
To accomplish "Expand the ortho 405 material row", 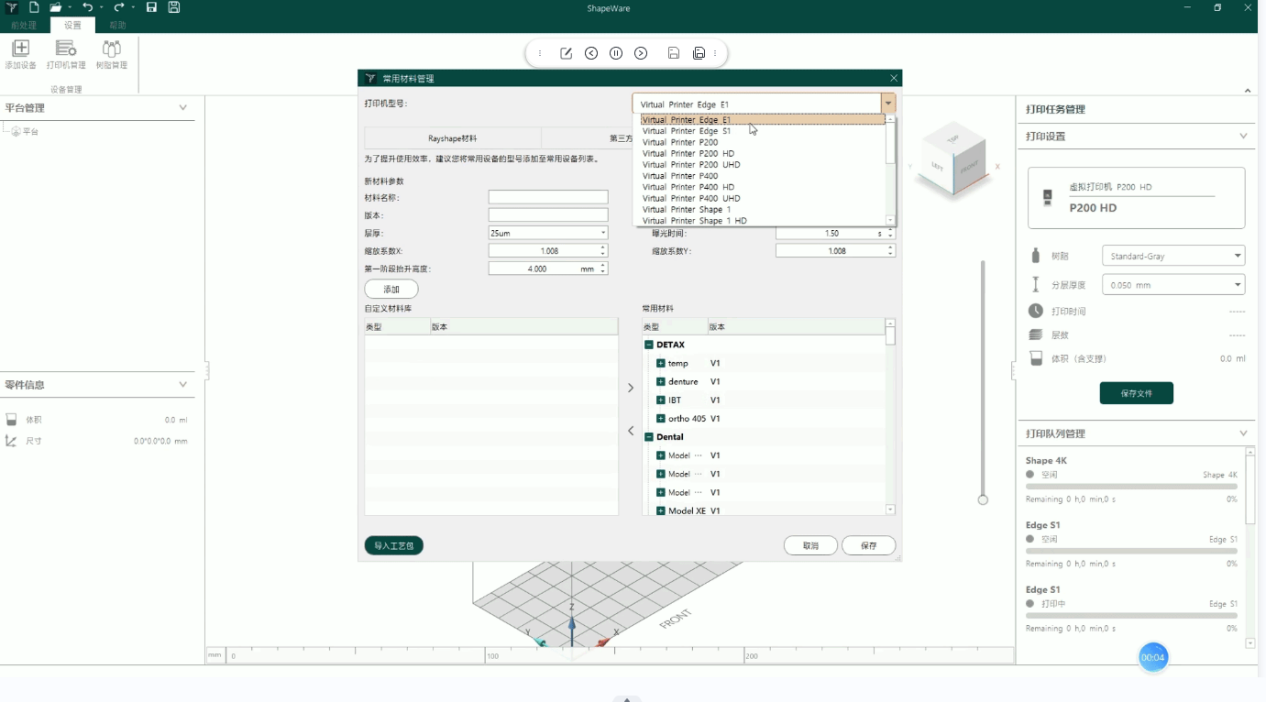I will tap(661, 419).
